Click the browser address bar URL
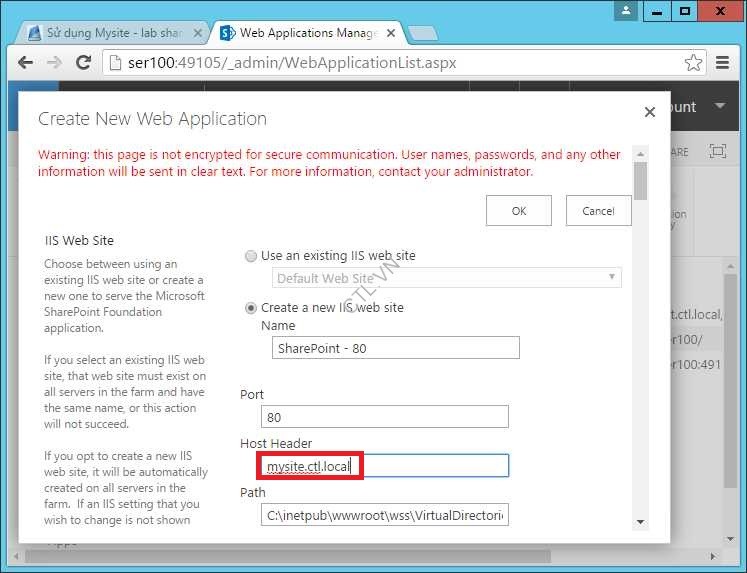747x573 pixels. [292, 62]
